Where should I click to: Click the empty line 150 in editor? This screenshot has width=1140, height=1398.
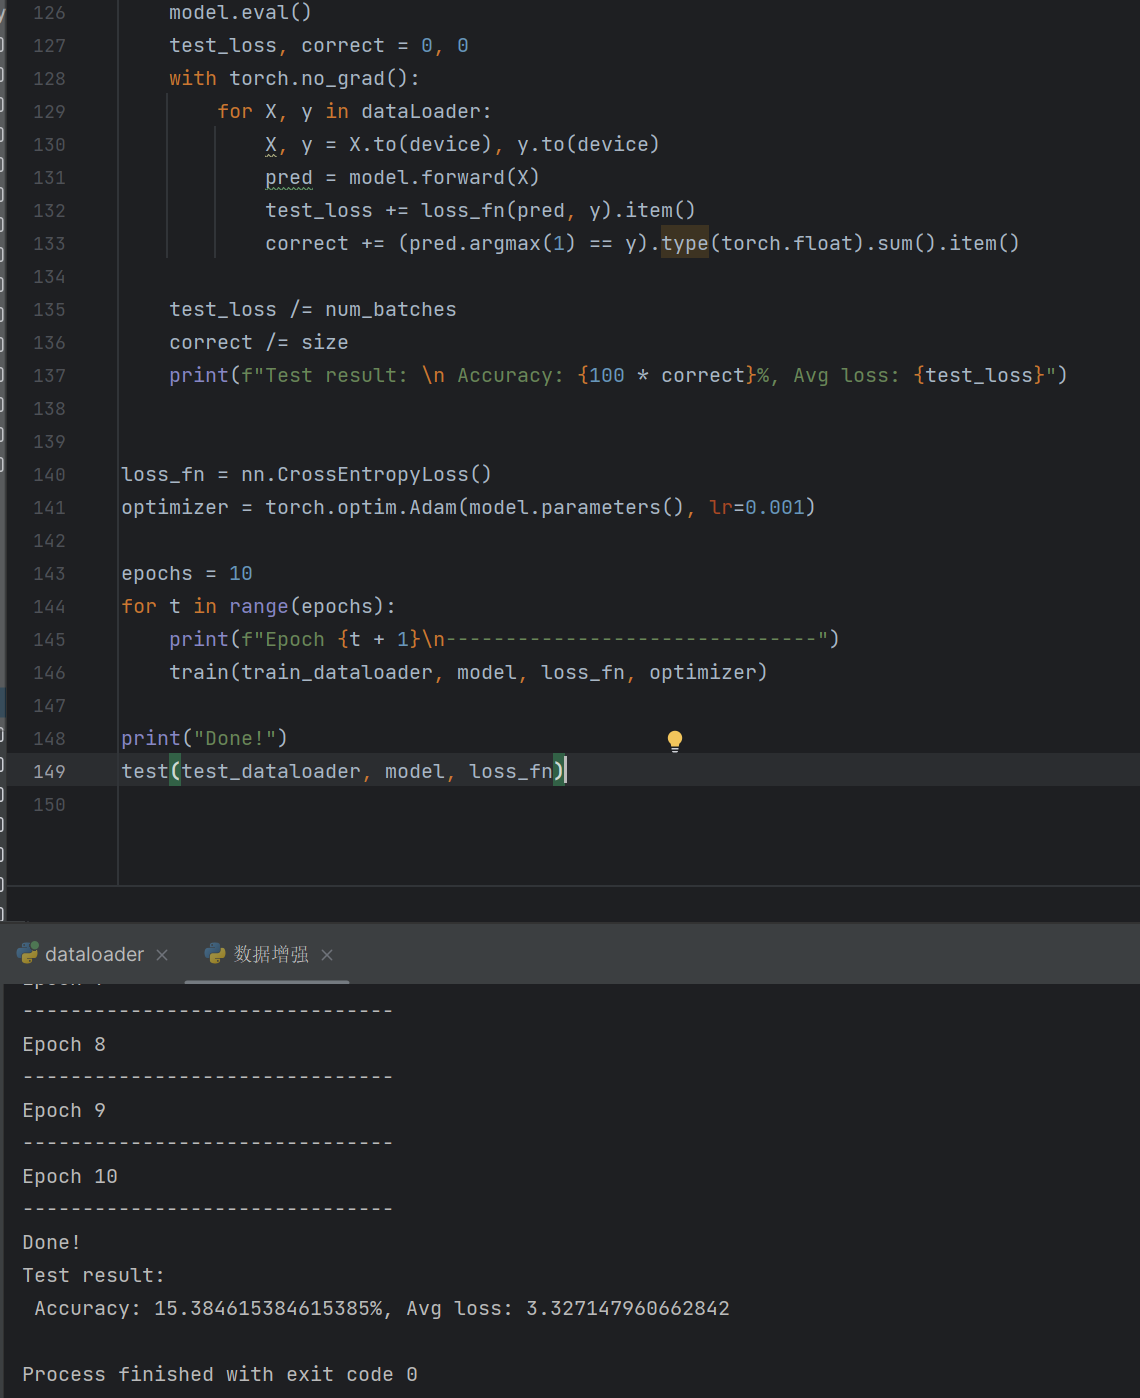pyautogui.click(x=628, y=804)
